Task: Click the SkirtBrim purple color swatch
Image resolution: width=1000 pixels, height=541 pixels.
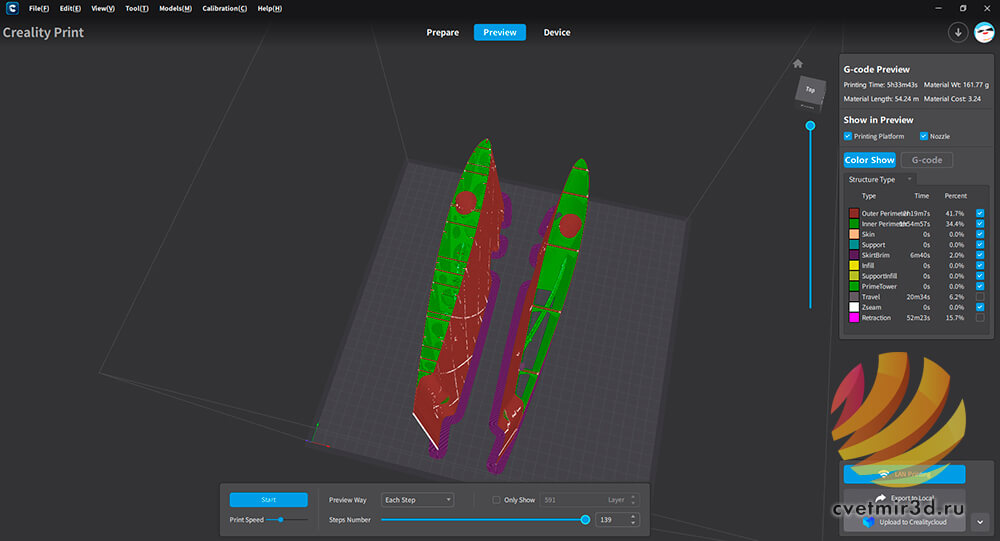Action: tap(854, 255)
